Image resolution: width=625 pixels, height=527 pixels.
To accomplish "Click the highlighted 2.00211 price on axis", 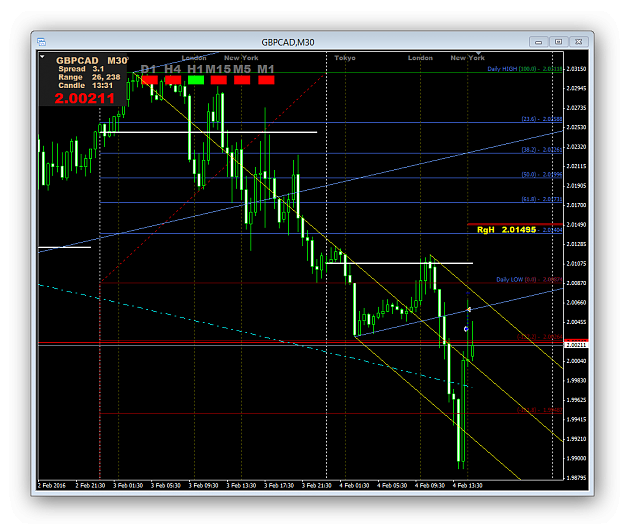I will click(x=576, y=345).
